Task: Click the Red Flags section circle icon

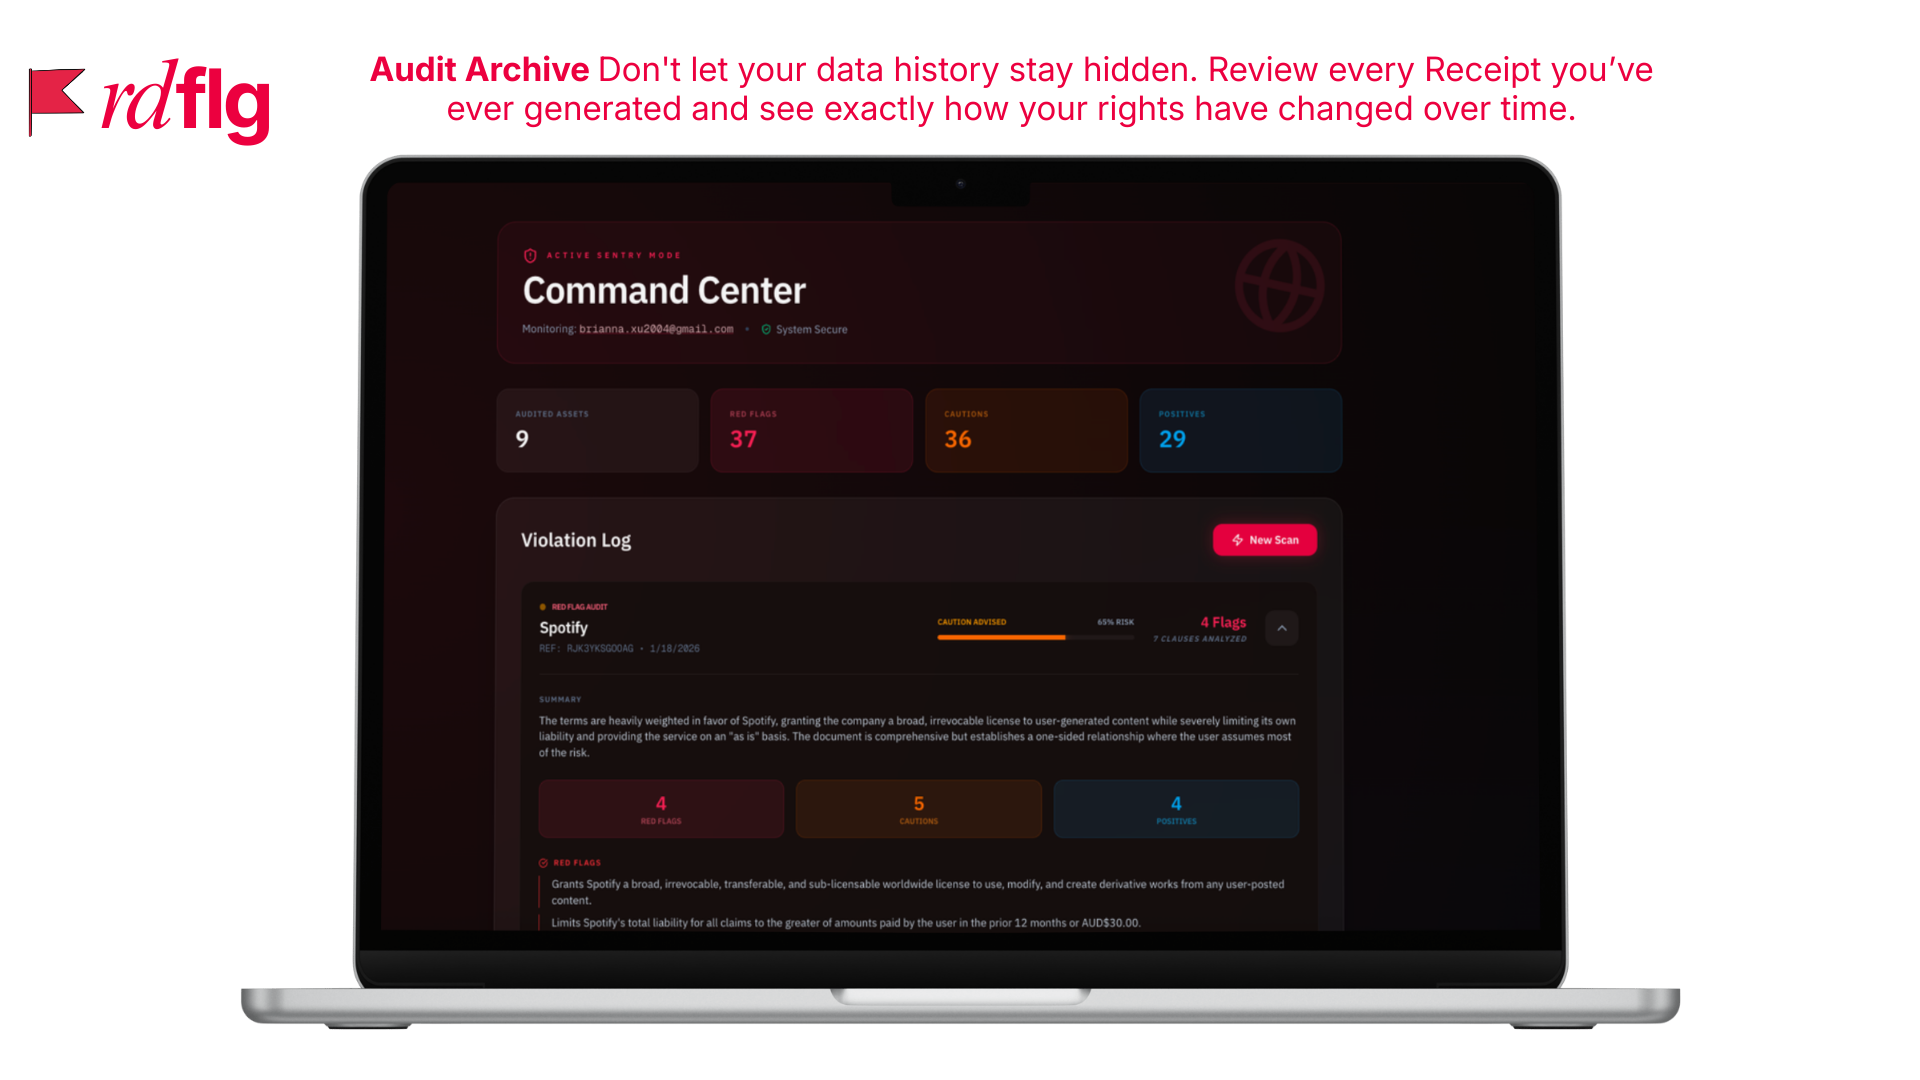Action: pos(543,862)
